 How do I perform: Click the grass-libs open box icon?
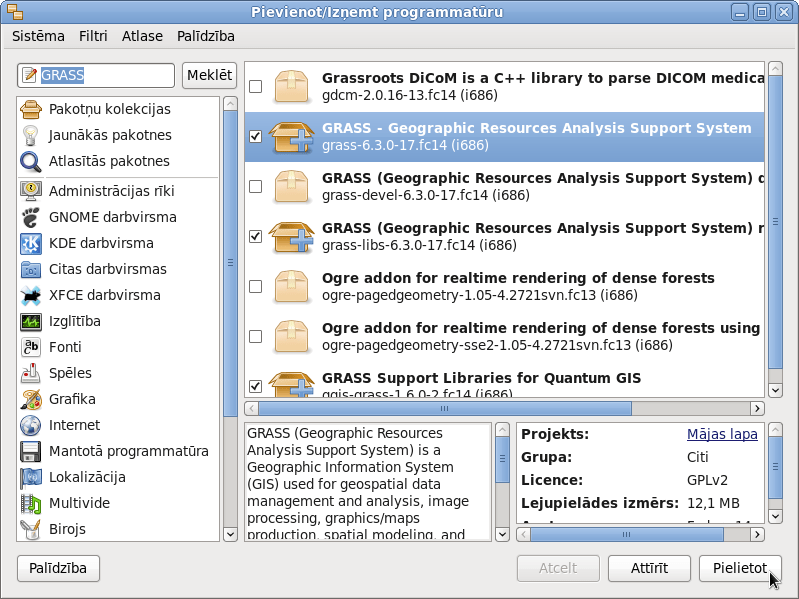click(x=291, y=236)
